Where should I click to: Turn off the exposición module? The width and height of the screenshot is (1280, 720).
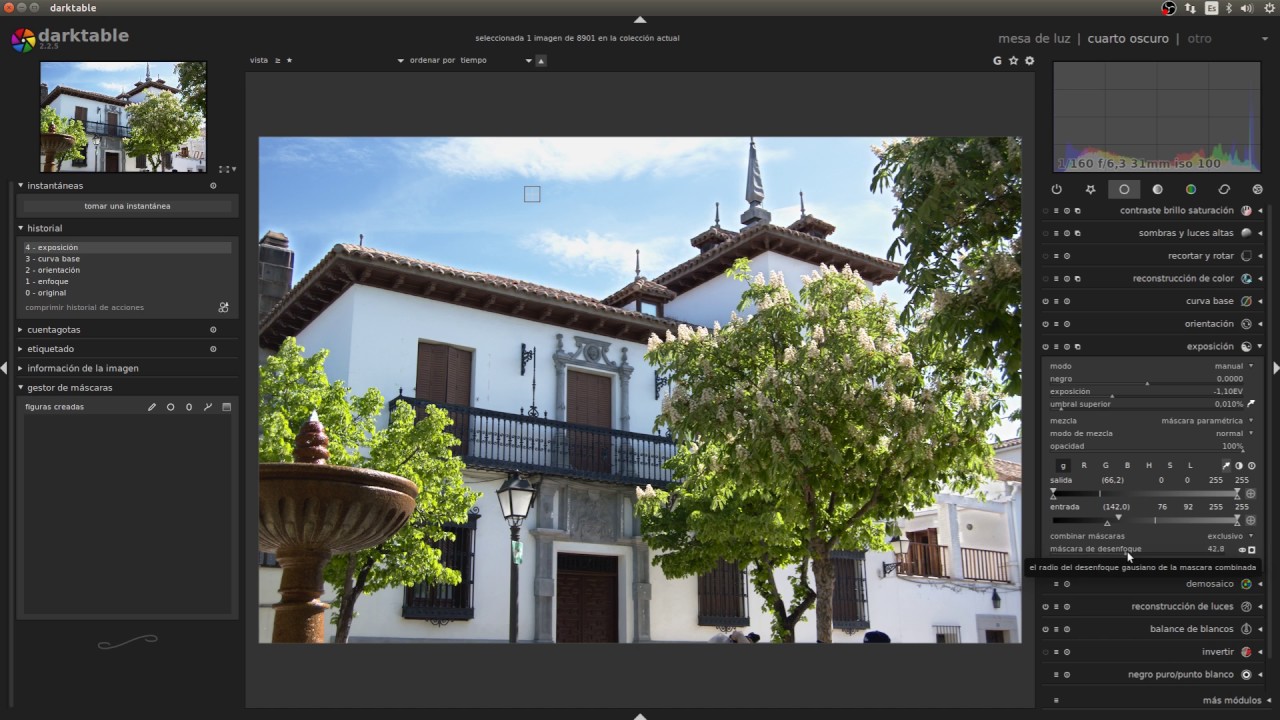[1045, 347]
